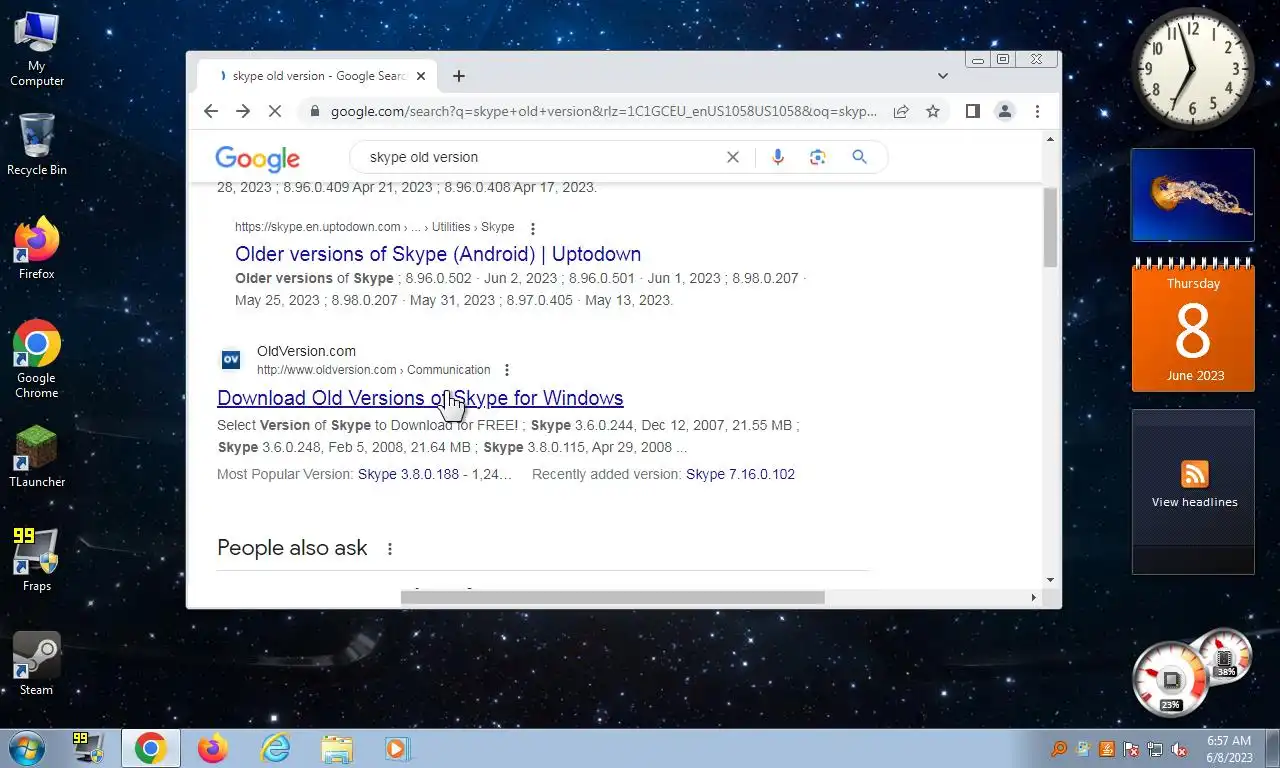This screenshot has width=1280, height=768.
Task: Clear the Google search box text
Action: [732, 157]
